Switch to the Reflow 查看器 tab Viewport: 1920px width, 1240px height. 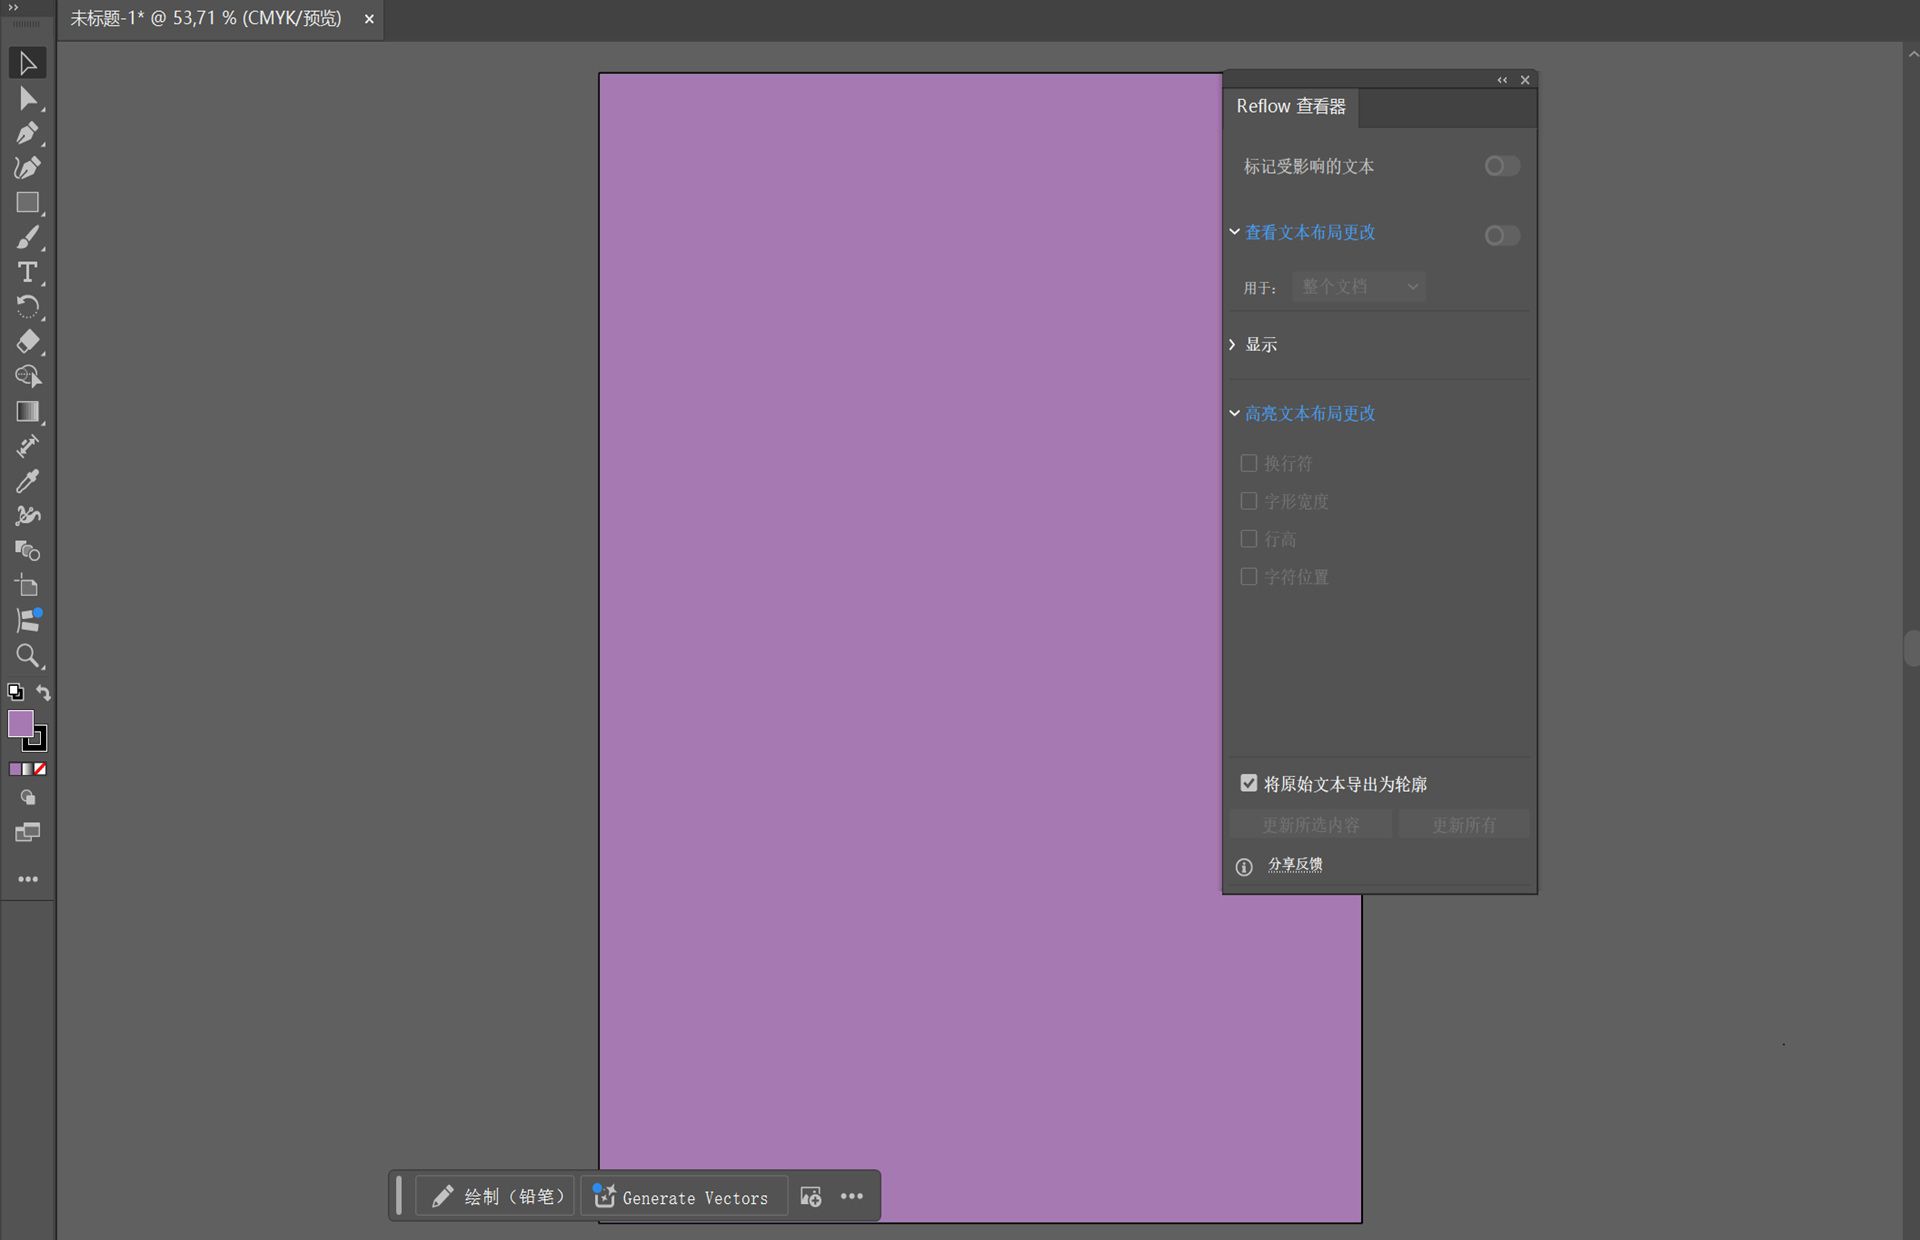point(1291,107)
